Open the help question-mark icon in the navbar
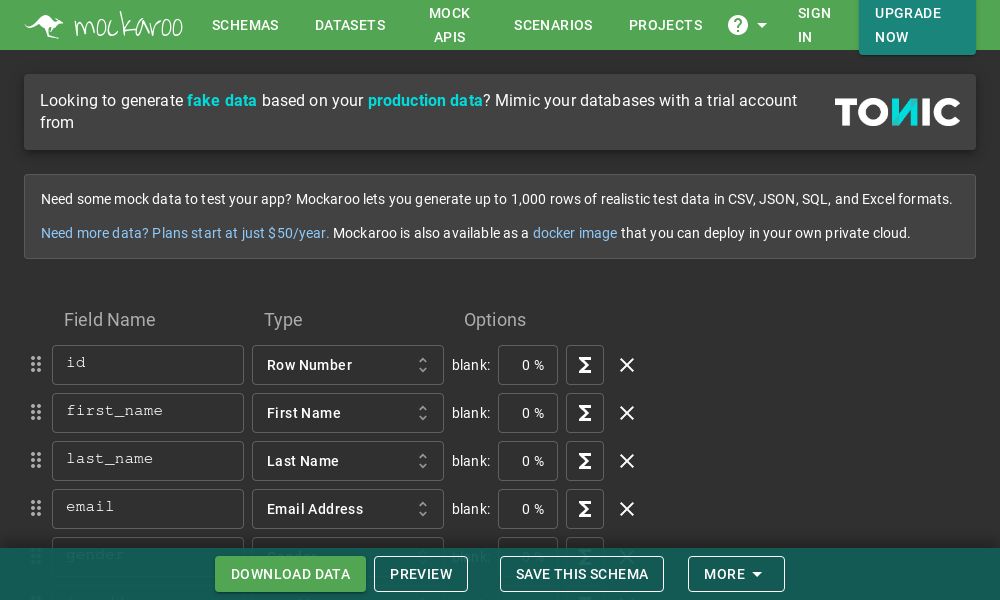 click(737, 25)
